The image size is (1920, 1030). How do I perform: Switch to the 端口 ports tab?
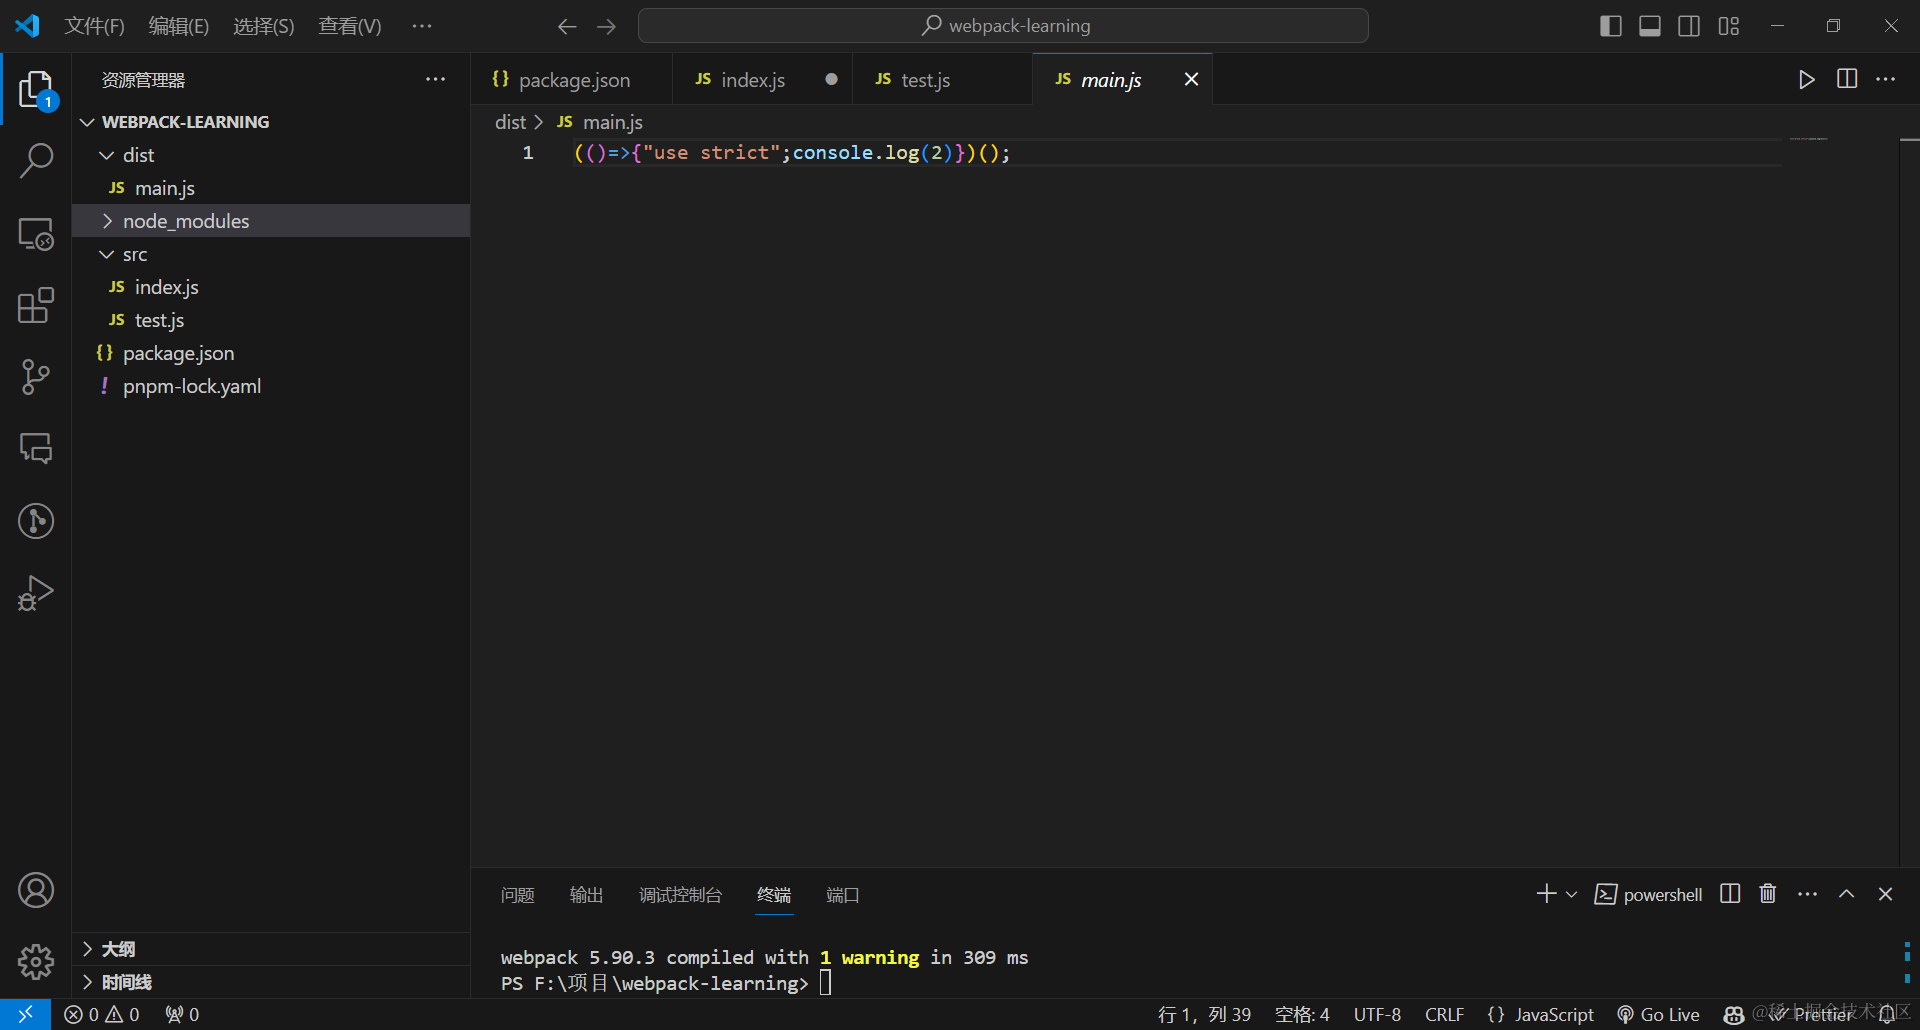click(842, 895)
